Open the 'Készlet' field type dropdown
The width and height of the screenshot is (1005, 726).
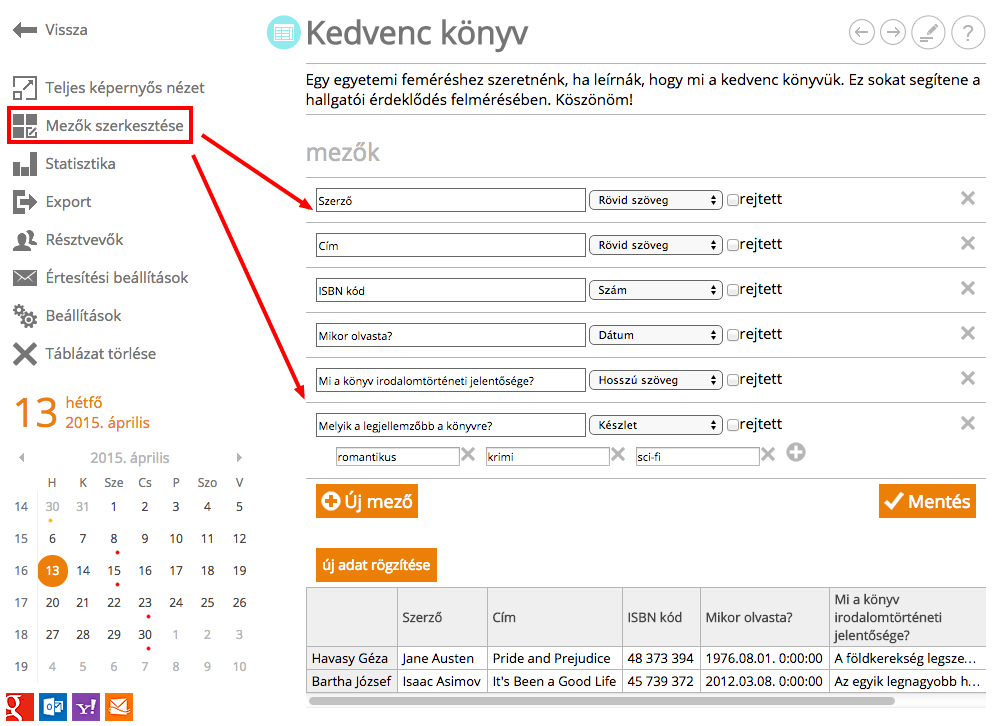coord(655,425)
